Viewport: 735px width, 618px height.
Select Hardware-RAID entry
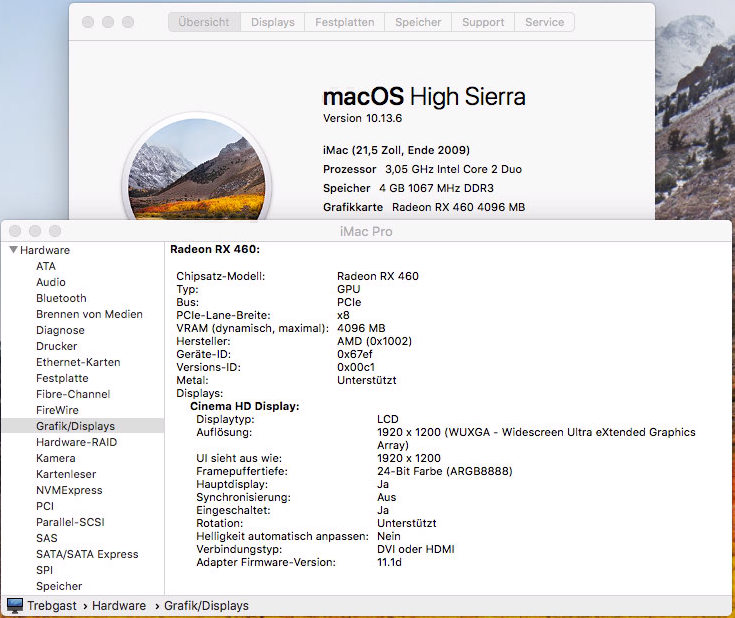click(76, 442)
